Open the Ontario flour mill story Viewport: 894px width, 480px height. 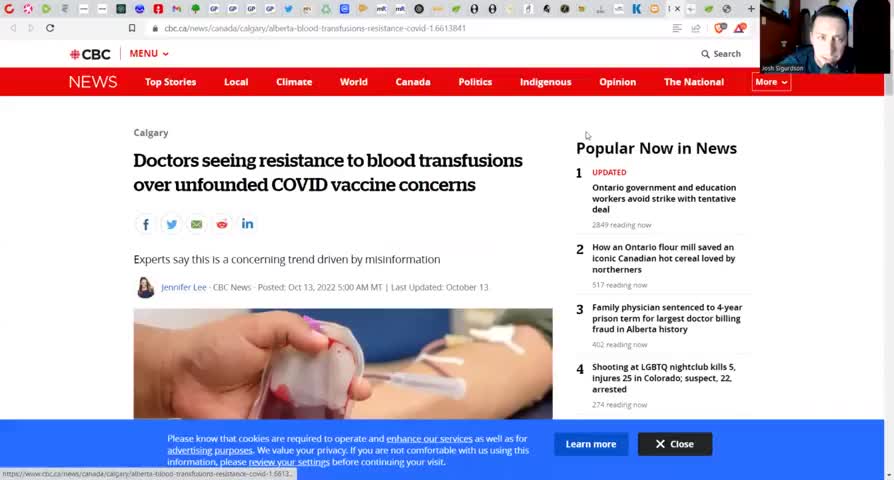664,258
